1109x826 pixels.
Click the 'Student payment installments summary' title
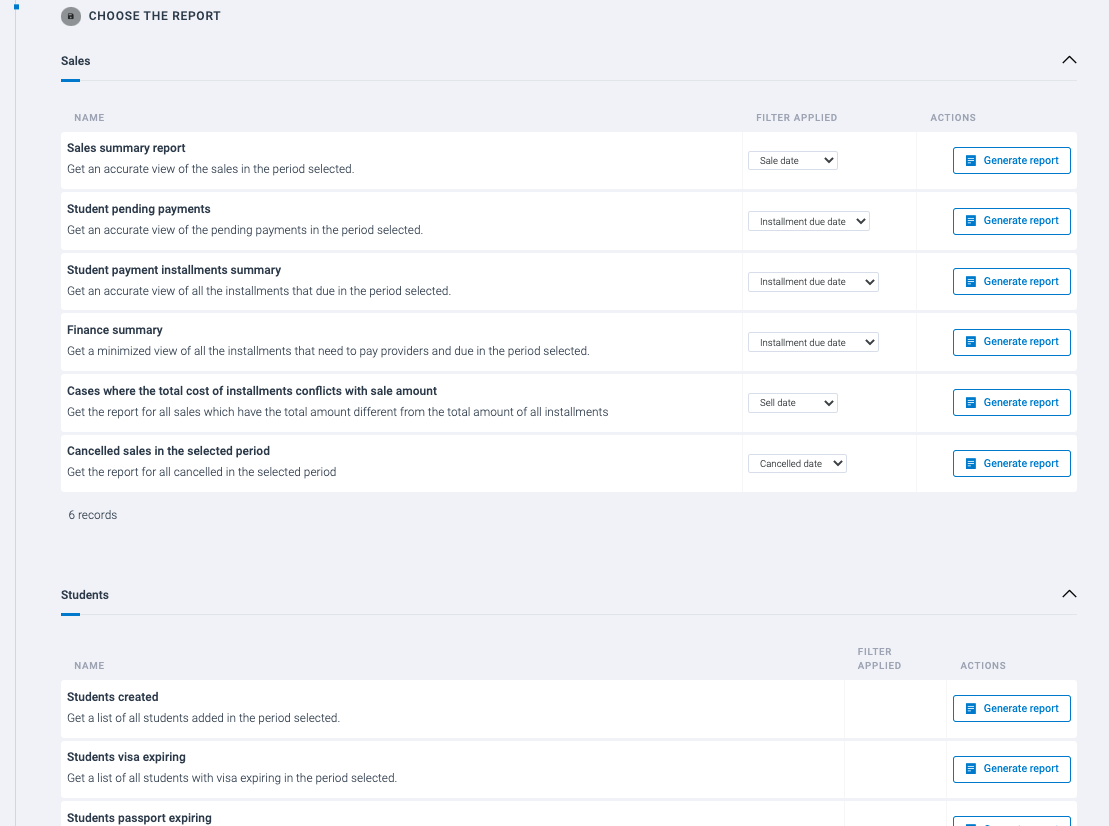tap(174, 269)
